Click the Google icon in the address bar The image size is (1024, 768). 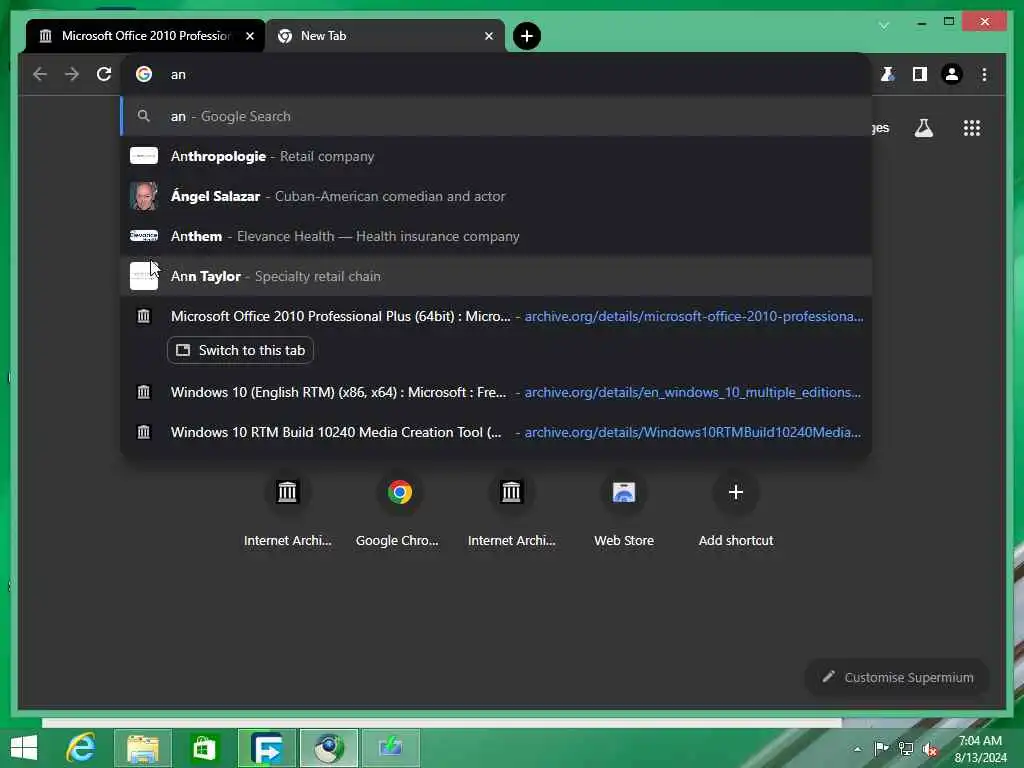(144, 74)
